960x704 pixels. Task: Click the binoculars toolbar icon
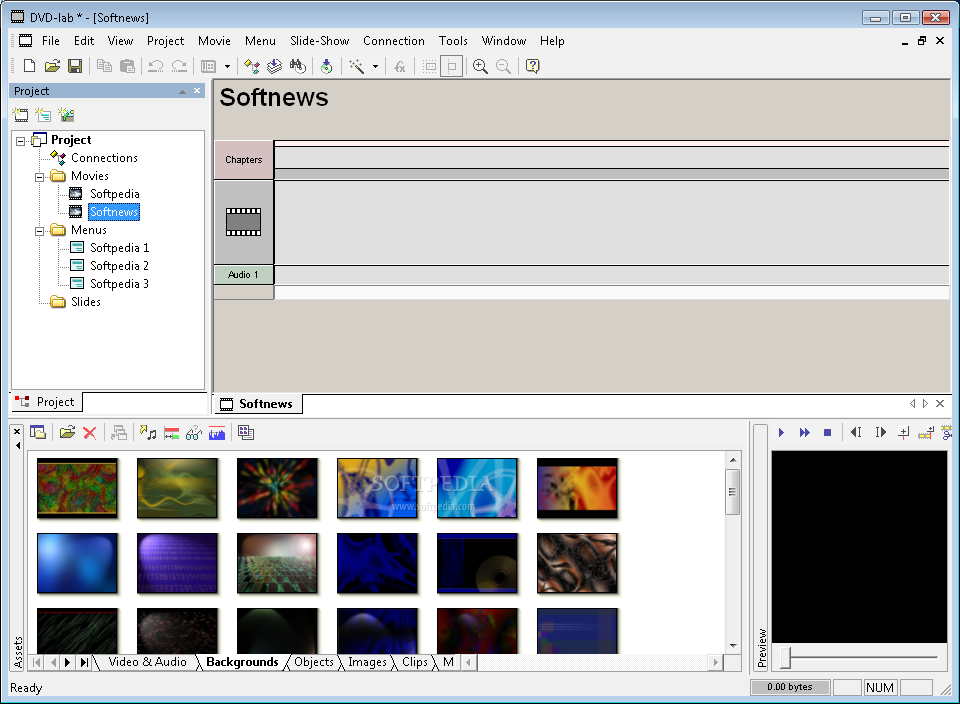tap(298, 66)
